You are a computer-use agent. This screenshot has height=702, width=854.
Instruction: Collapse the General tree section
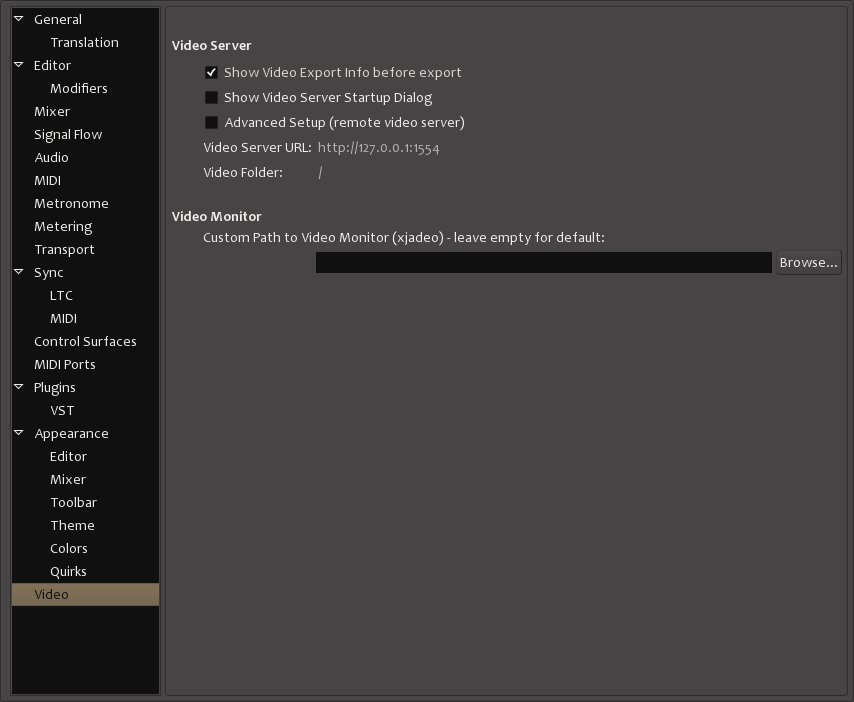coord(19,19)
